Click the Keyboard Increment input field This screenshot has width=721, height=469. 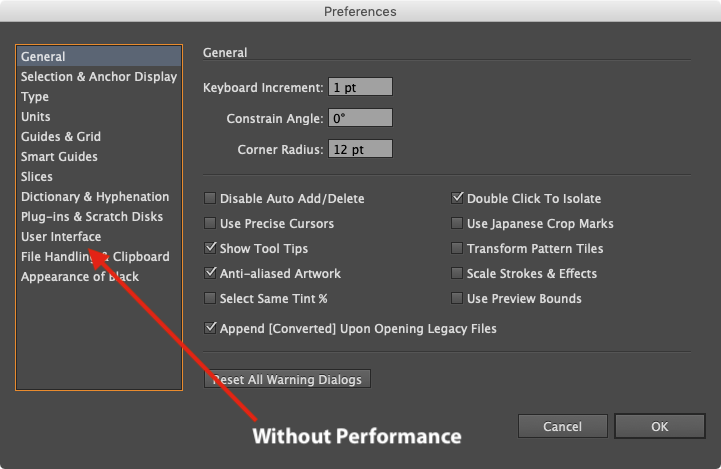tap(360, 87)
